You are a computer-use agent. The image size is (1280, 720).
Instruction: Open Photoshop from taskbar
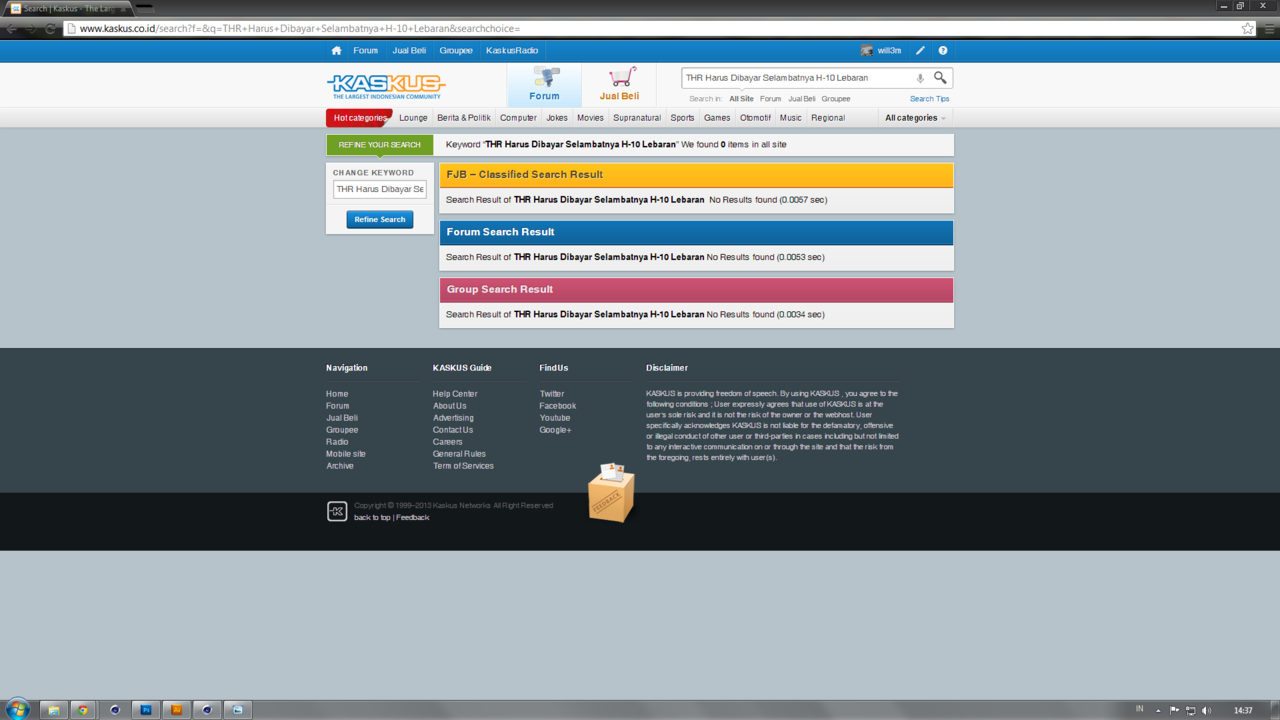(146, 709)
